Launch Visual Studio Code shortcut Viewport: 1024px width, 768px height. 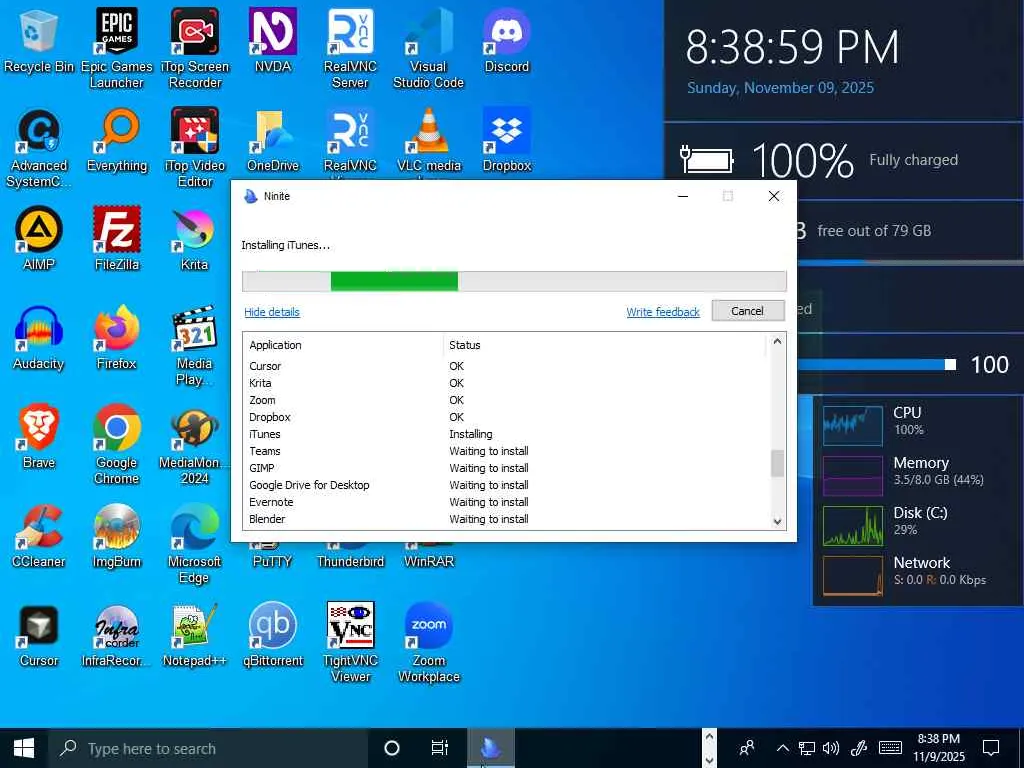[428, 48]
